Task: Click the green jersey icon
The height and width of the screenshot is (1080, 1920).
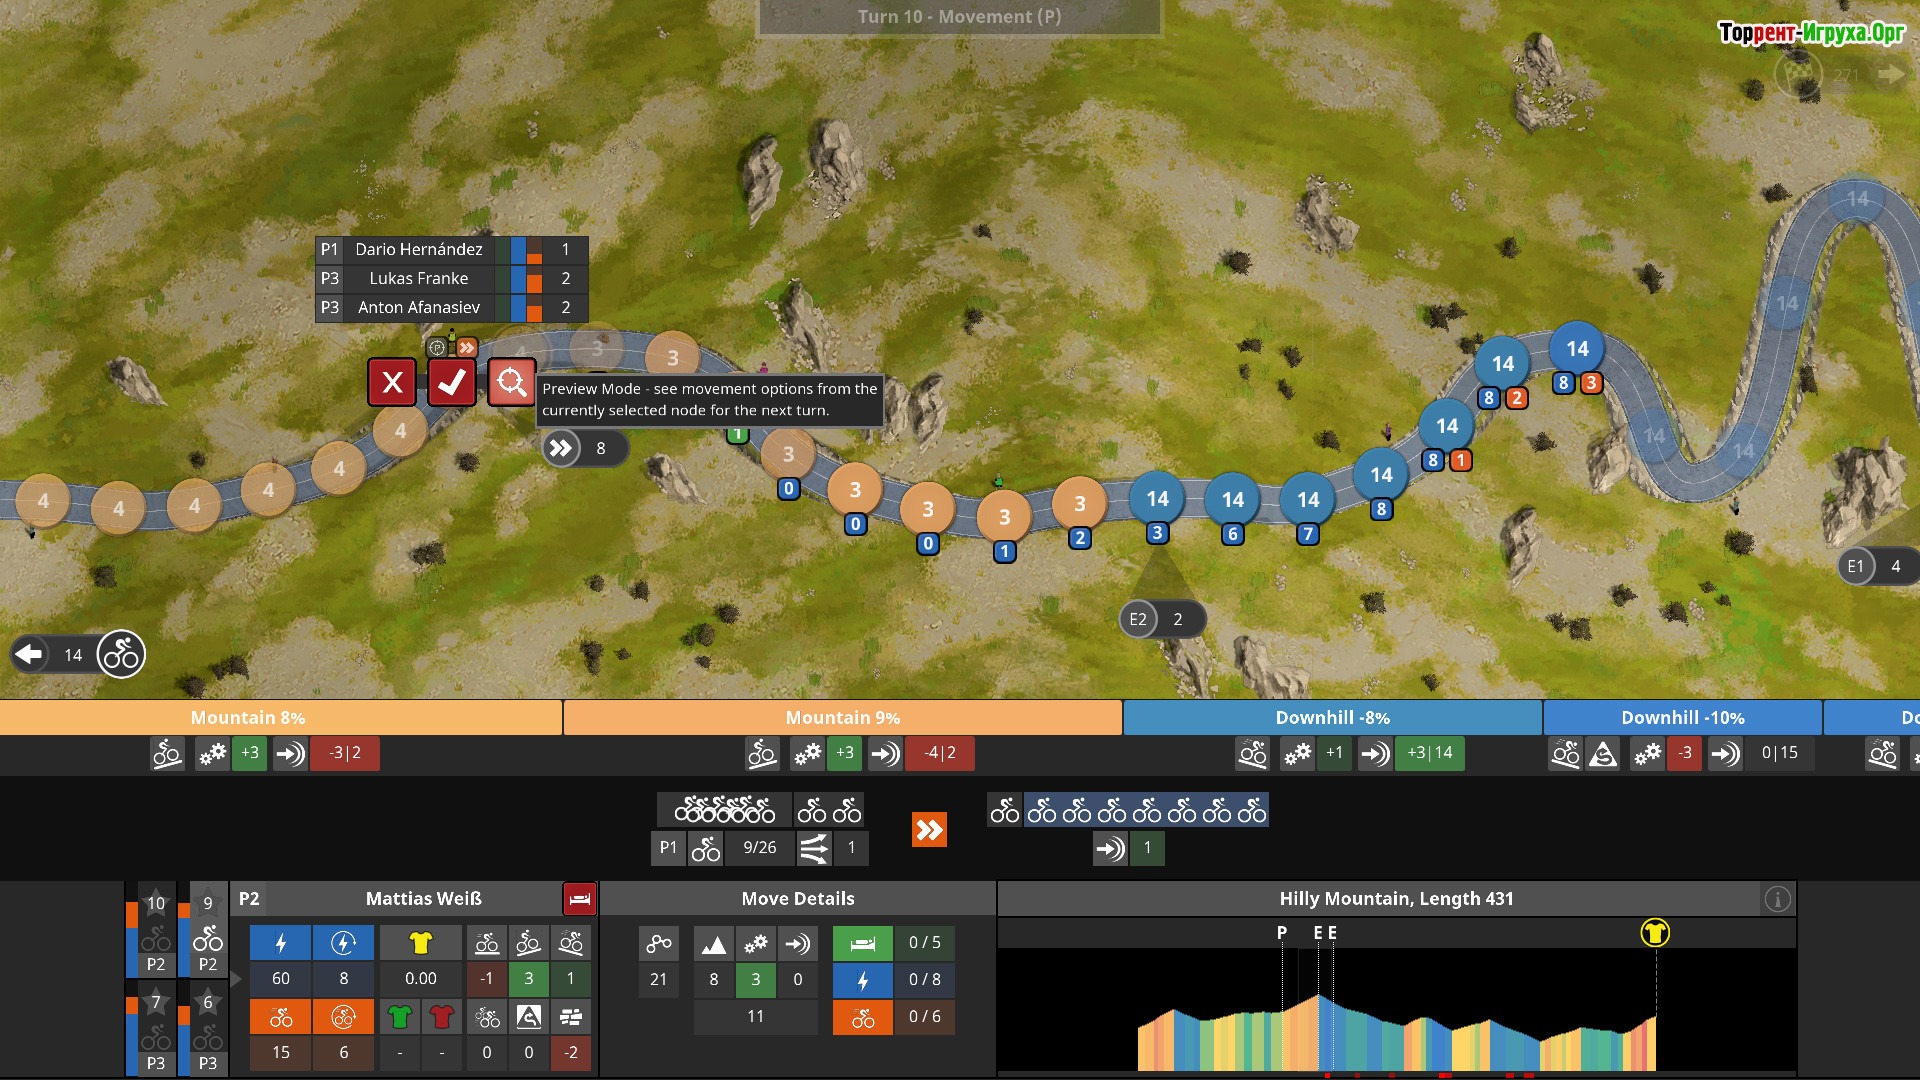Action: point(399,1017)
